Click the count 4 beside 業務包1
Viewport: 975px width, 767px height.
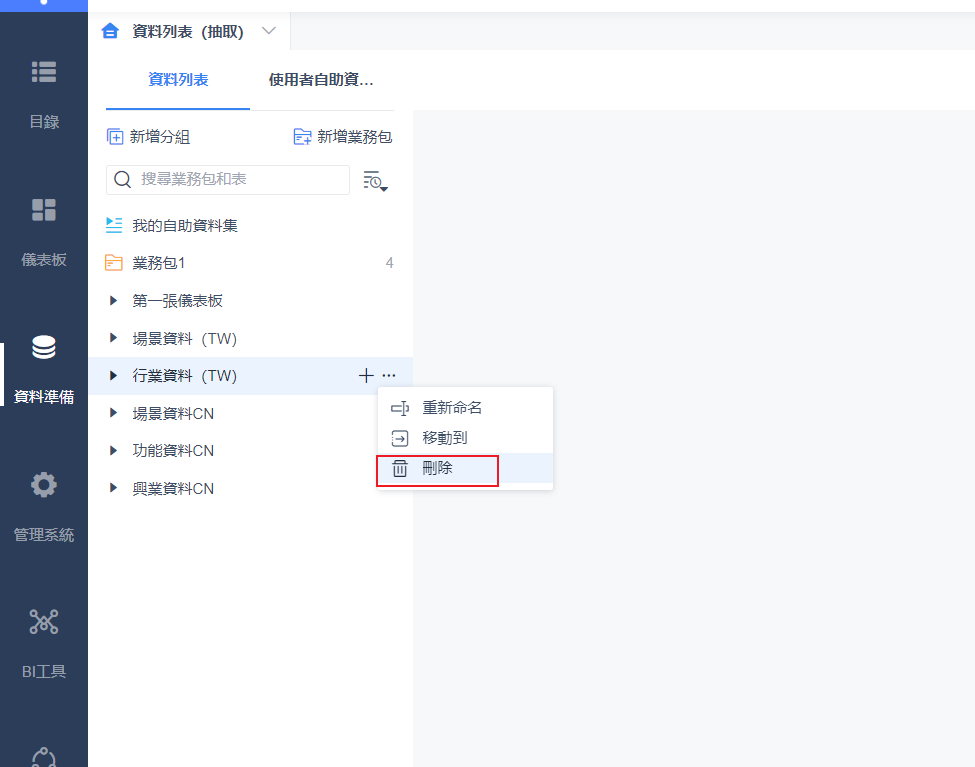click(389, 263)
